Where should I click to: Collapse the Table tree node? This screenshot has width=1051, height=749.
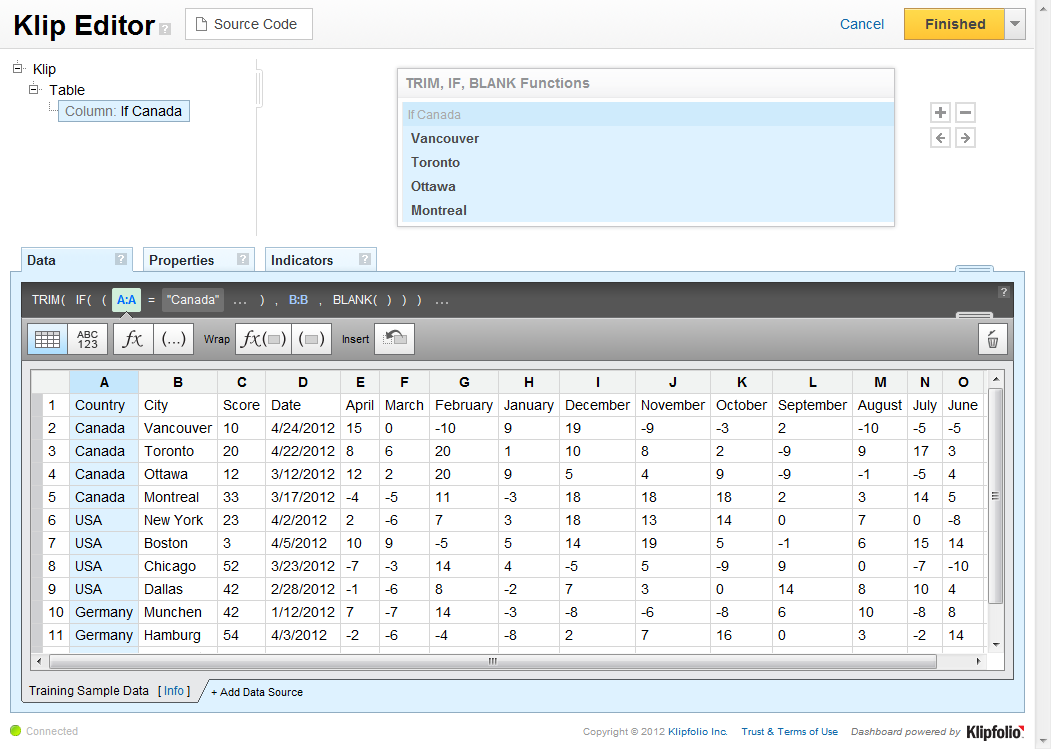point(34,89)
